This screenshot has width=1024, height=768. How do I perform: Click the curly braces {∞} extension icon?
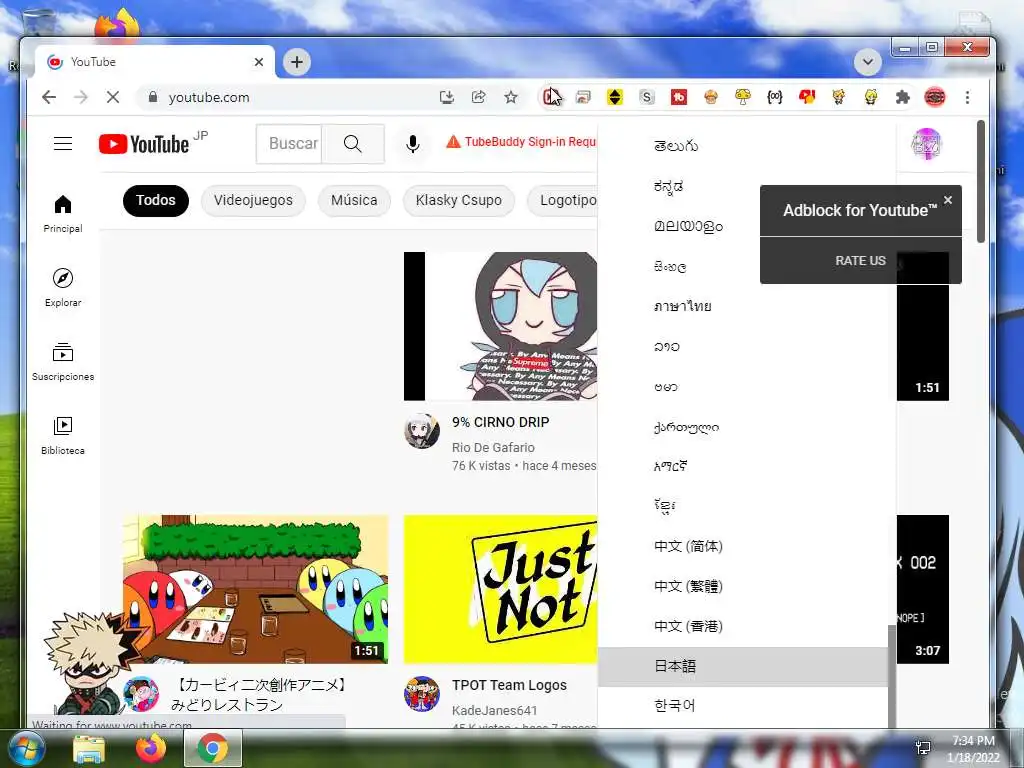775,97
